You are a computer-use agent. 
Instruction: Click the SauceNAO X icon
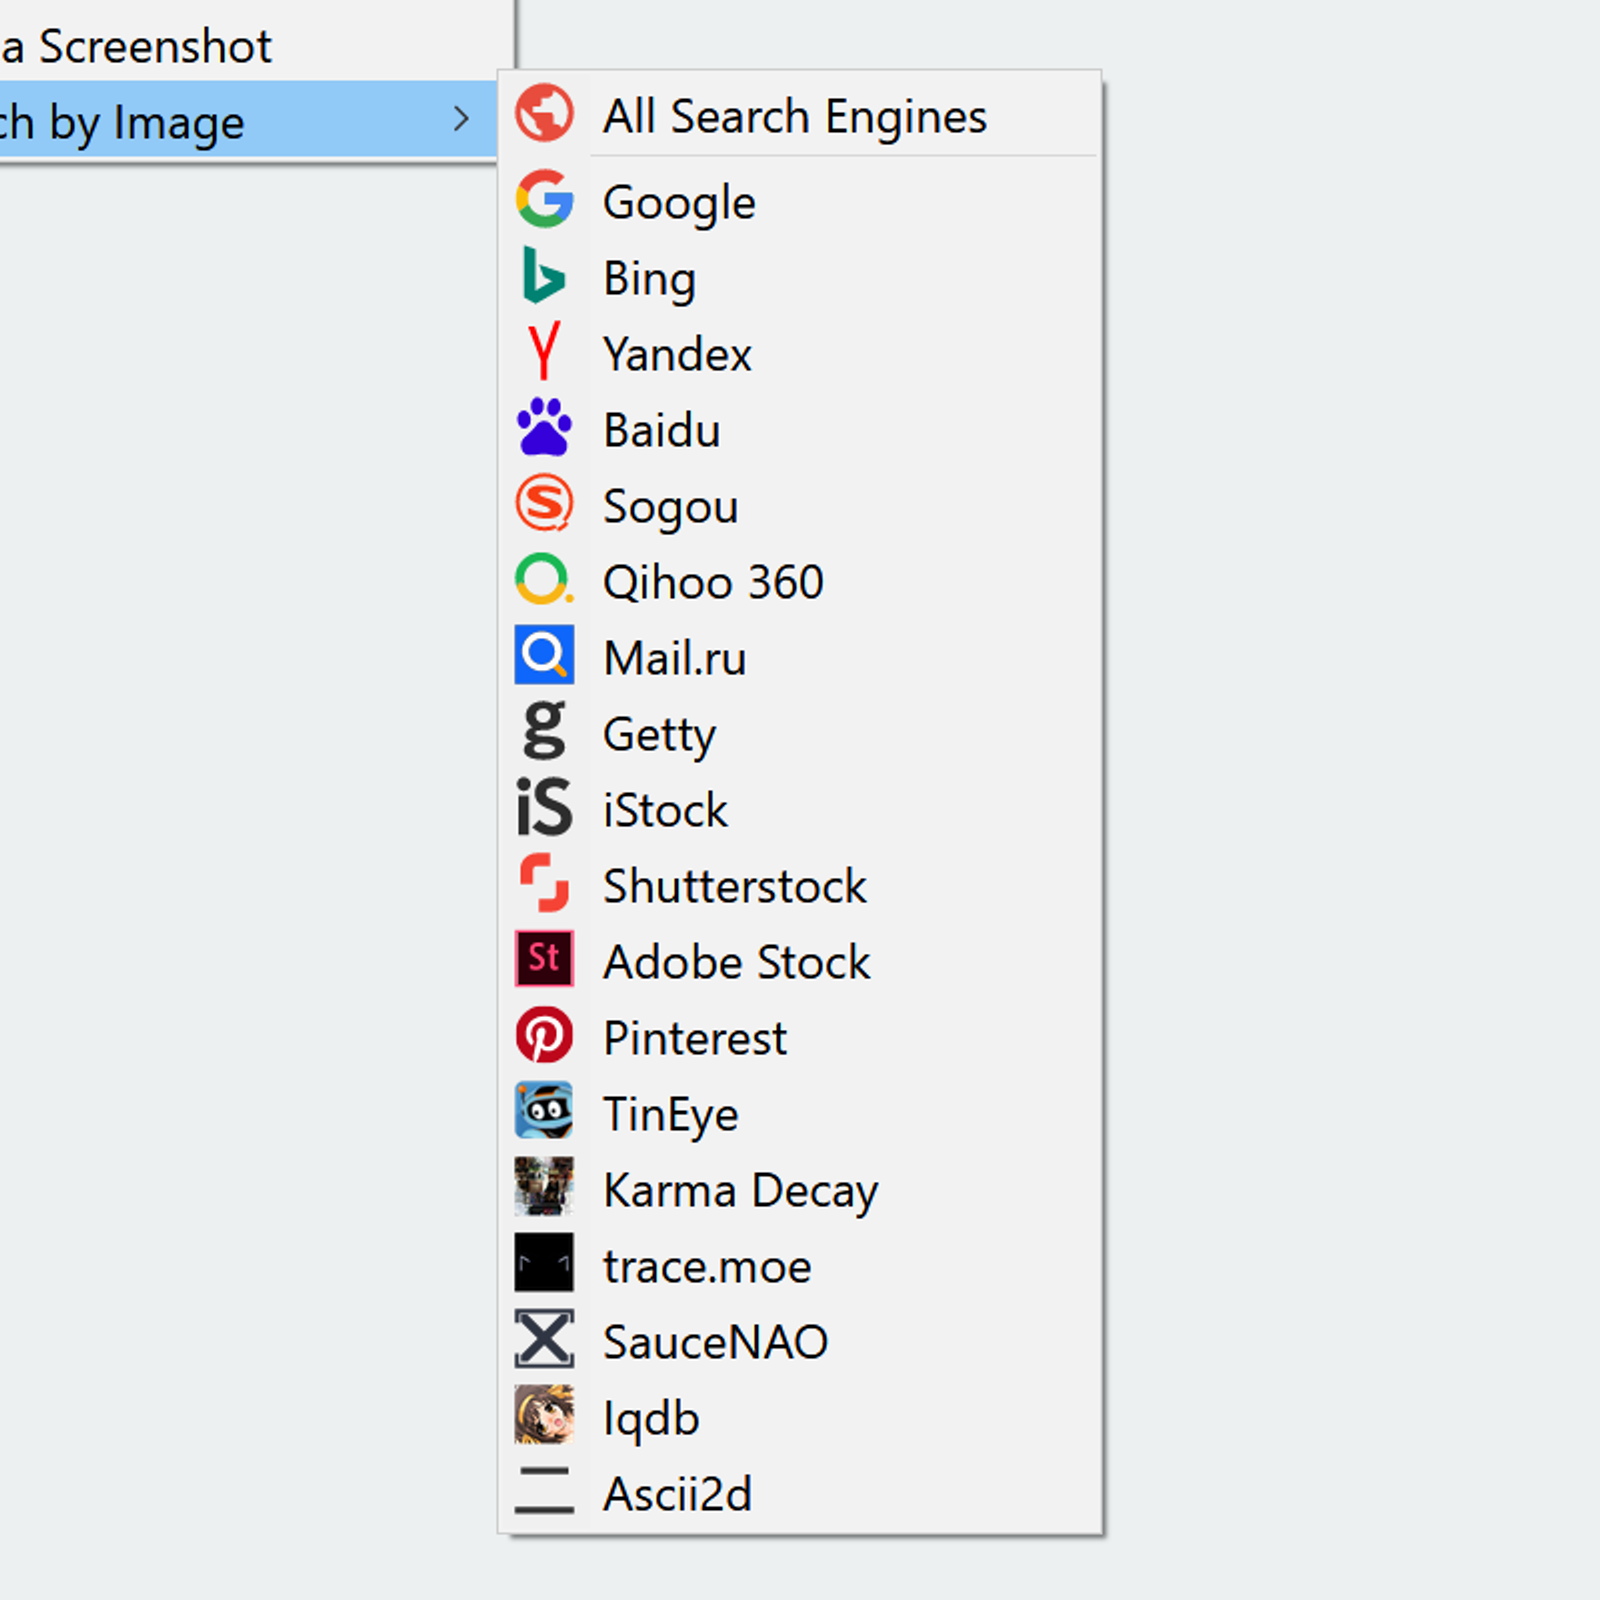(x=544, y=1339)
